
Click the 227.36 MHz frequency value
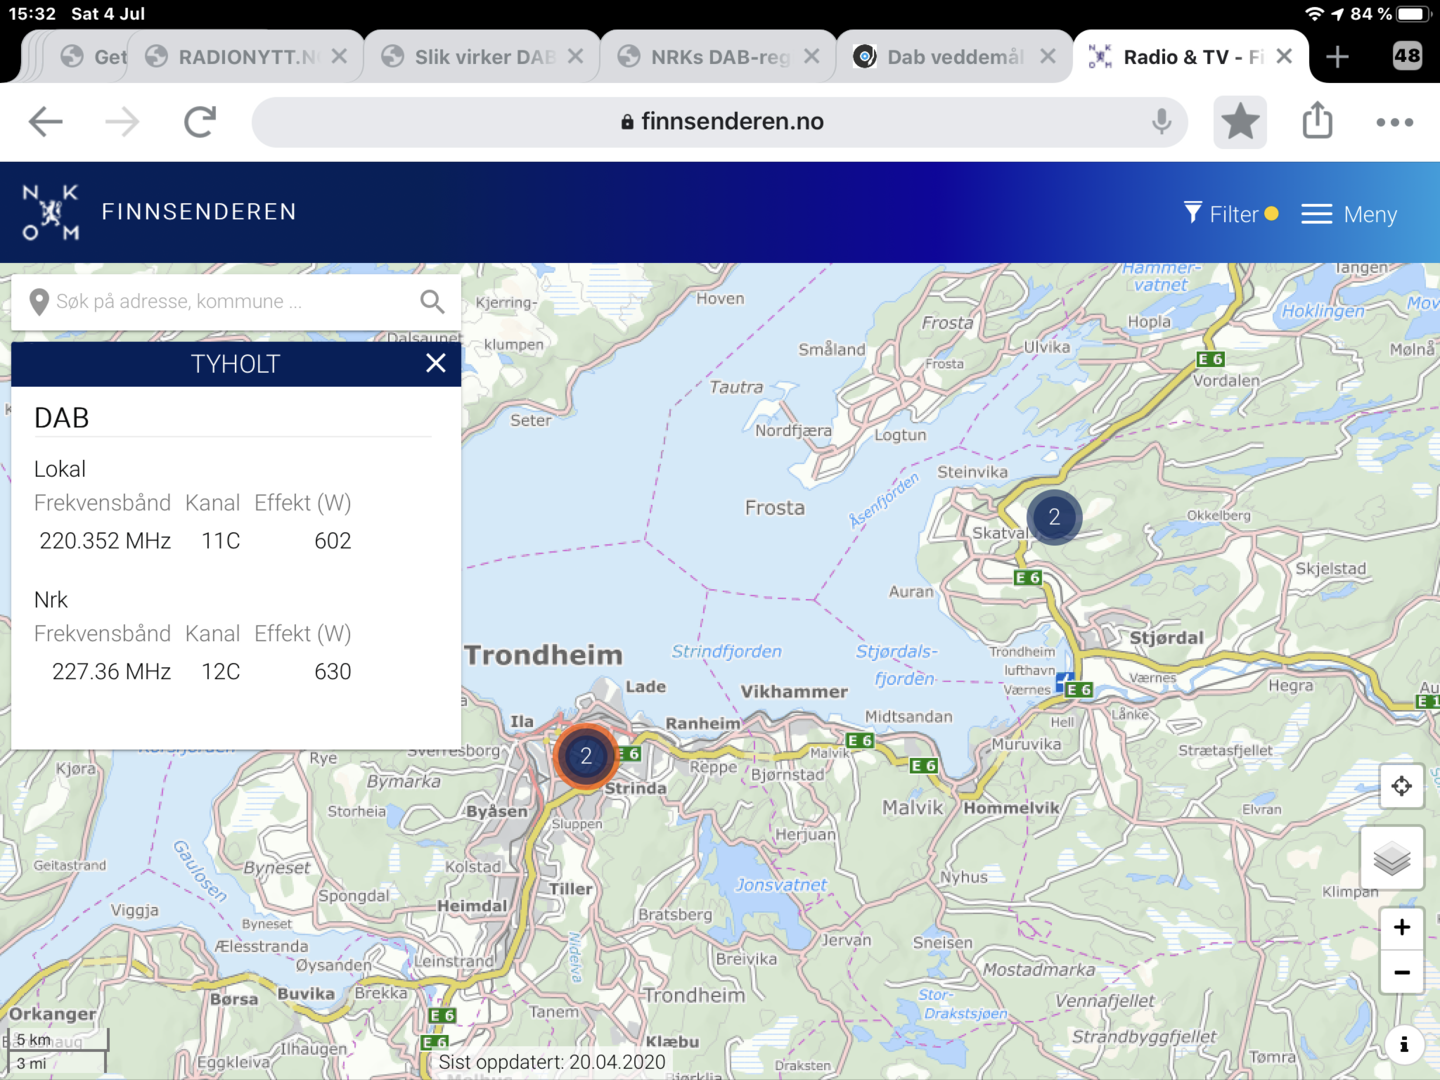pyautogui.click(x=111, y=672)
